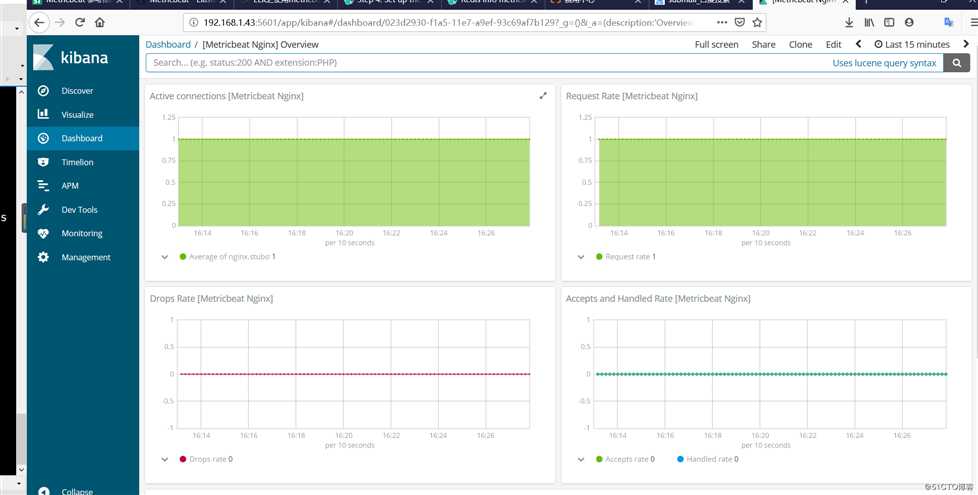Open the Firefox downloads panel
The image size is (978, 495).
849,22
